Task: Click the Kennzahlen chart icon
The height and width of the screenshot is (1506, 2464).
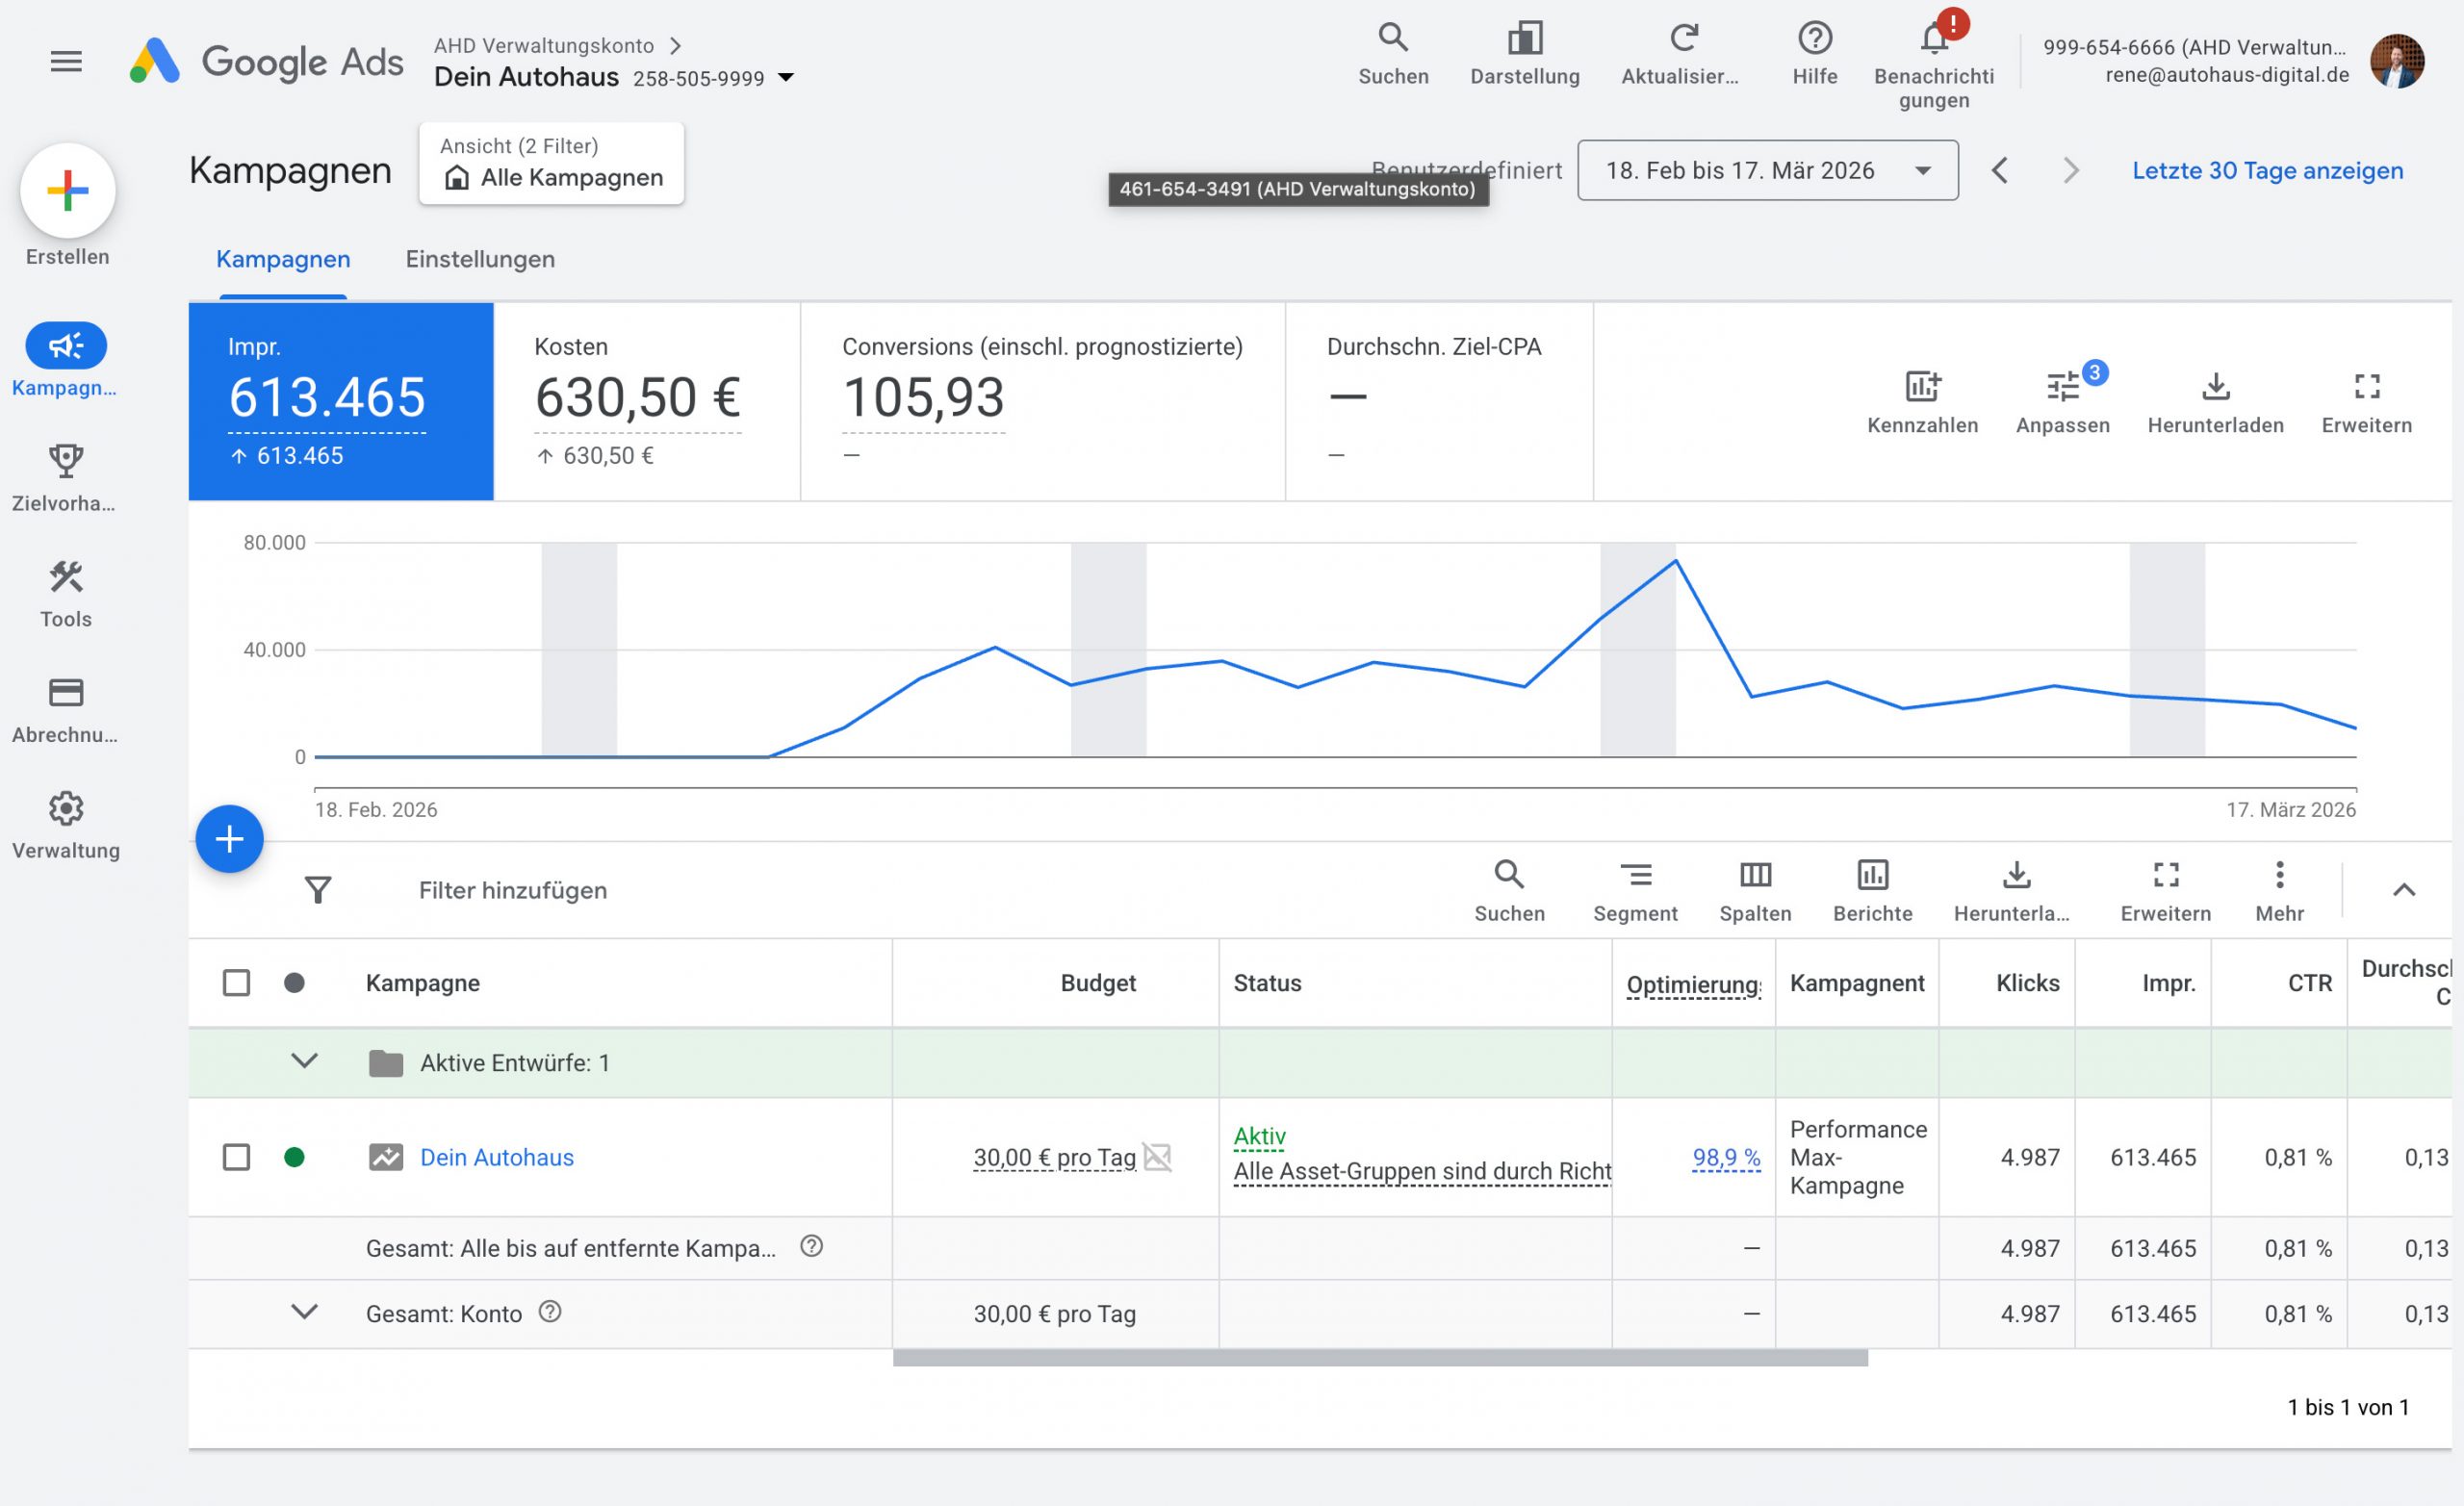Action: tap(1921, 387)
